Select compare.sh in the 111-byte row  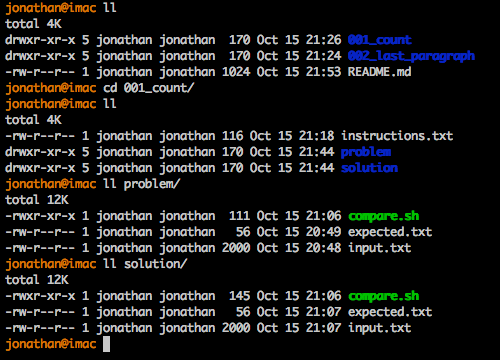[x=383, y=216]
